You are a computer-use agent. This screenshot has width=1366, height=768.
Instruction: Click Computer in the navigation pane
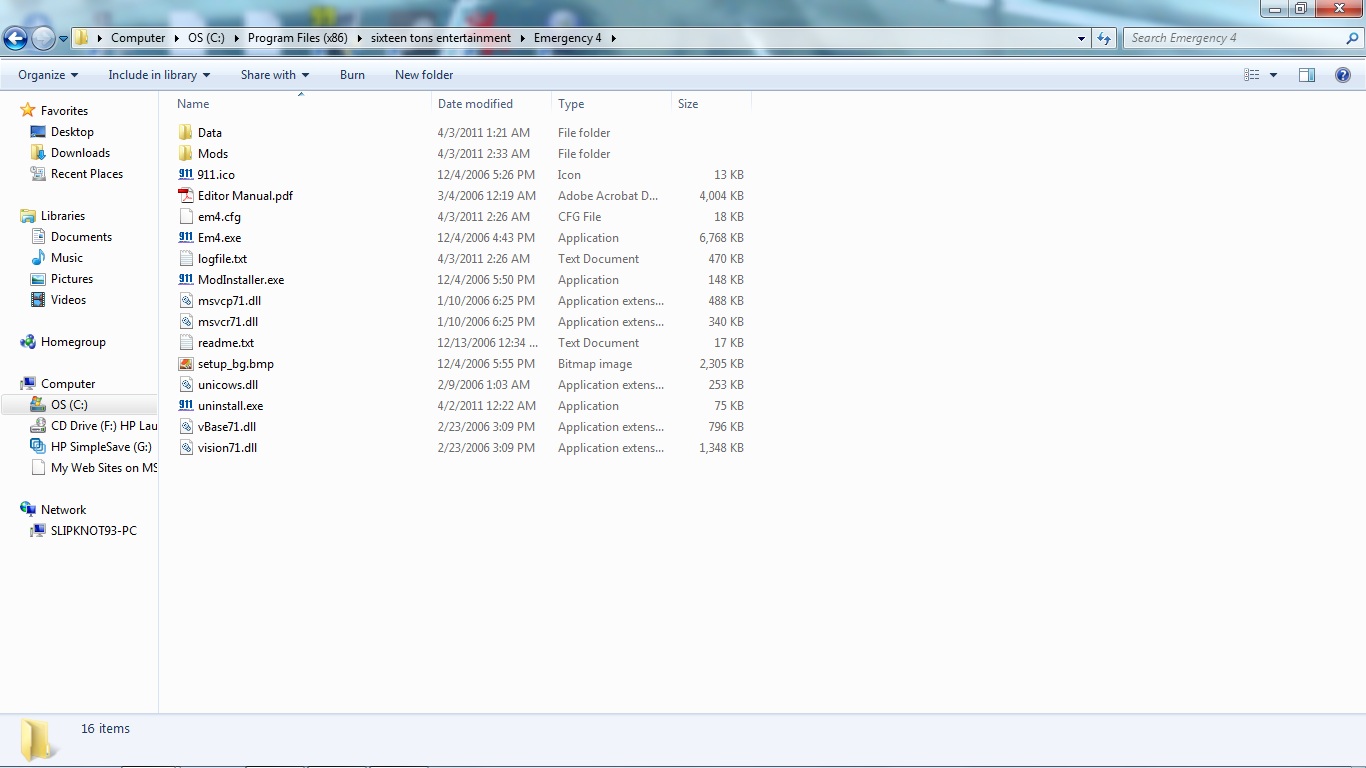[68, 384]
